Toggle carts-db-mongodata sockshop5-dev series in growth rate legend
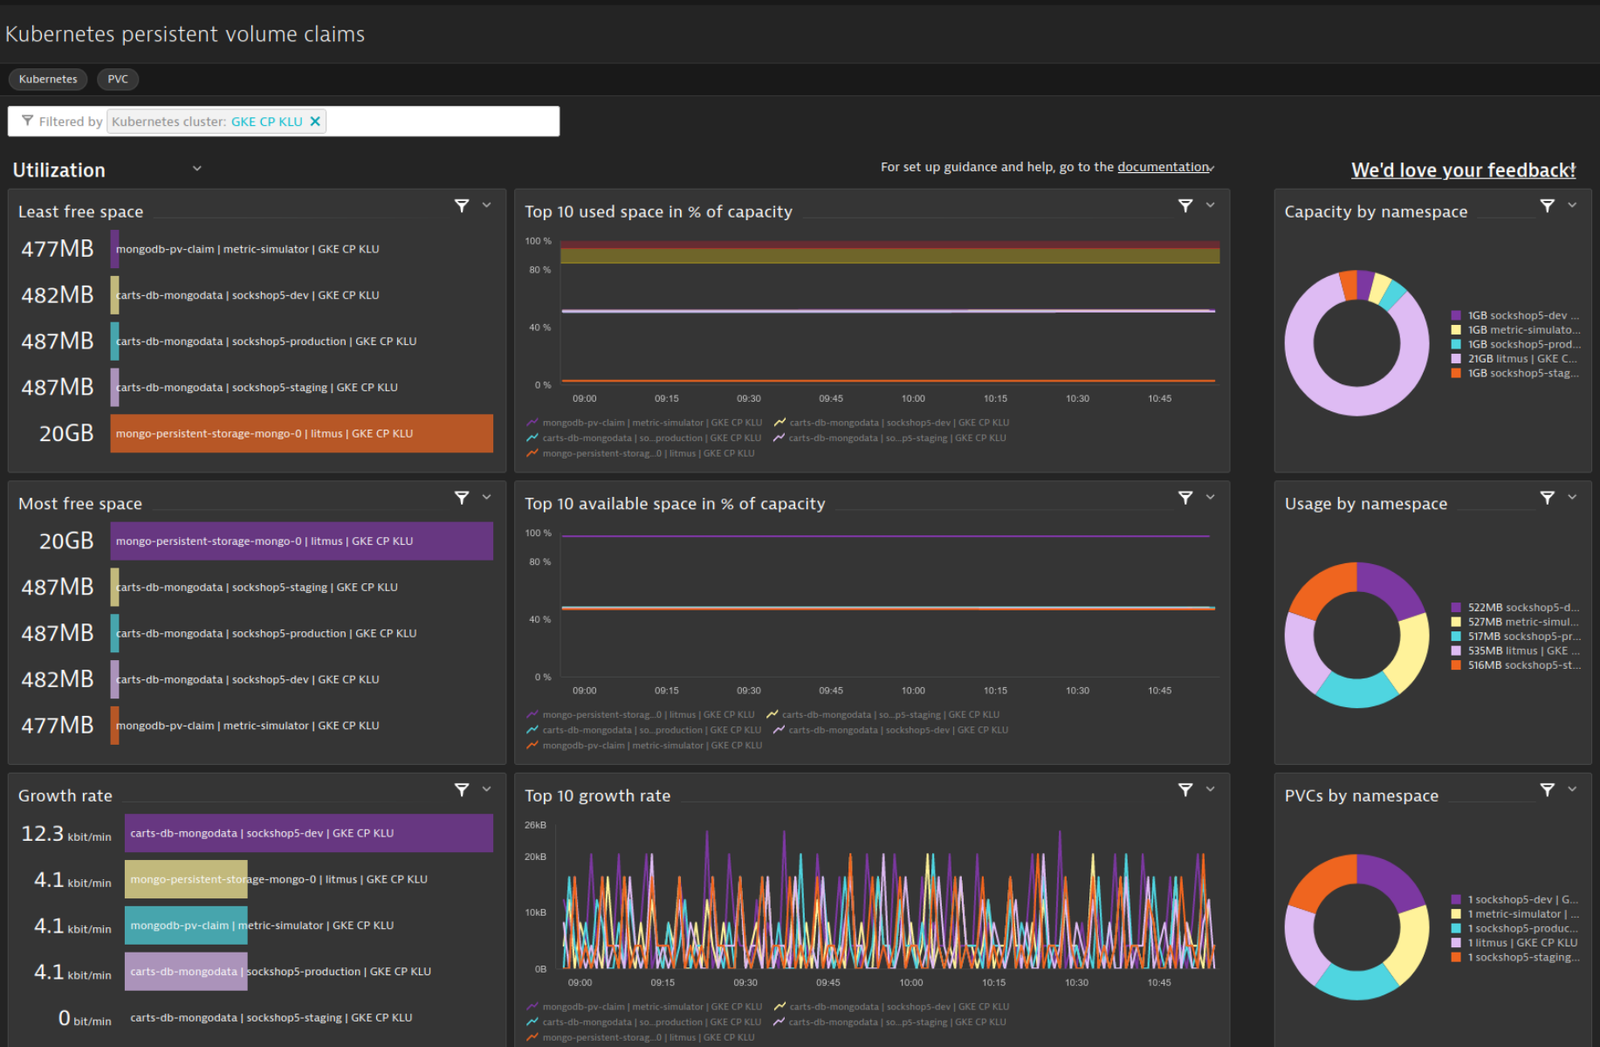 pyautogui.click(x=891, y=1006)
